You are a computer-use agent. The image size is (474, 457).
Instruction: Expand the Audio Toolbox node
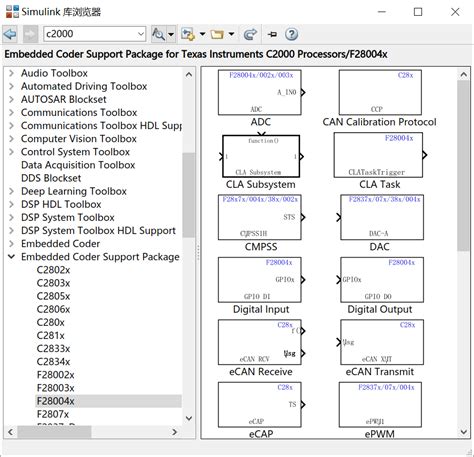(x=11, y=73)
